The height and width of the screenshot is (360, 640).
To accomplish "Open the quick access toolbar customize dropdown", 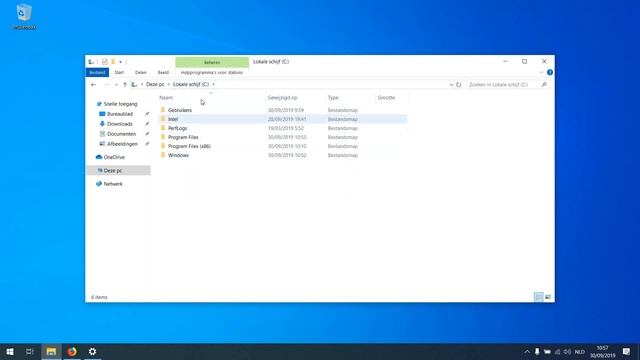I will tap(120, 62).
